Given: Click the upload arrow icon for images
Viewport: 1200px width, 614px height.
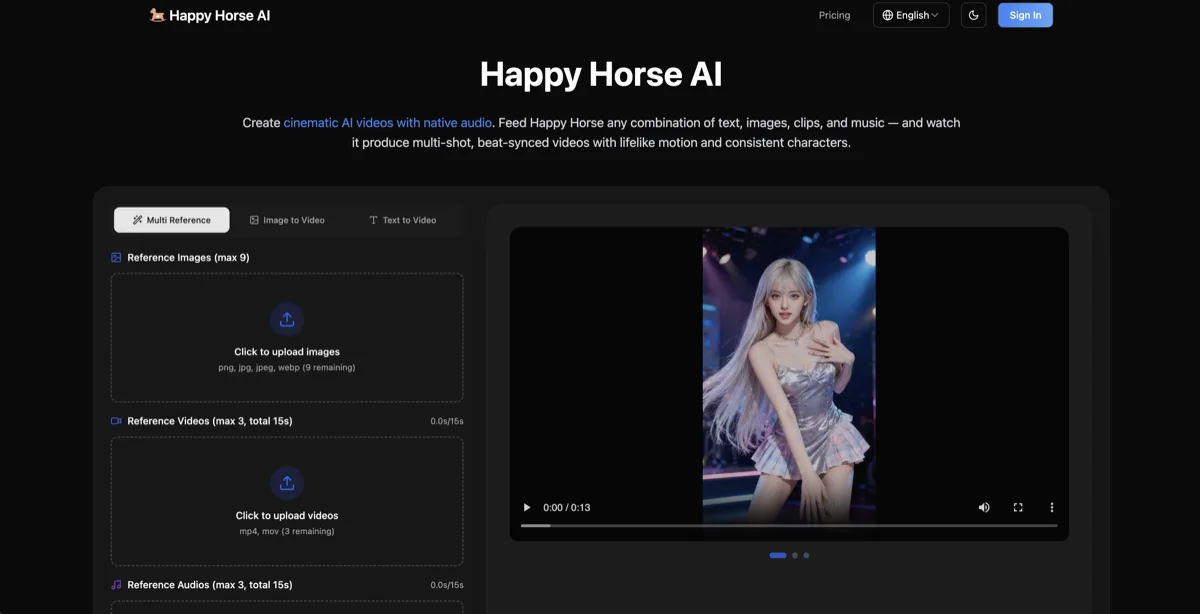Looking at the screenshot, I should [x=287, y=319].
